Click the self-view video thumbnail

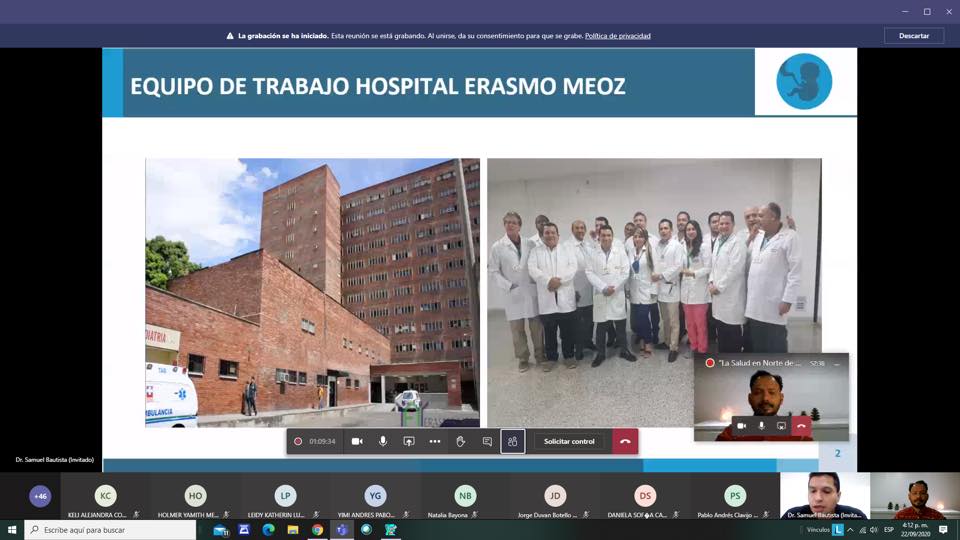[x=915, y=495]
